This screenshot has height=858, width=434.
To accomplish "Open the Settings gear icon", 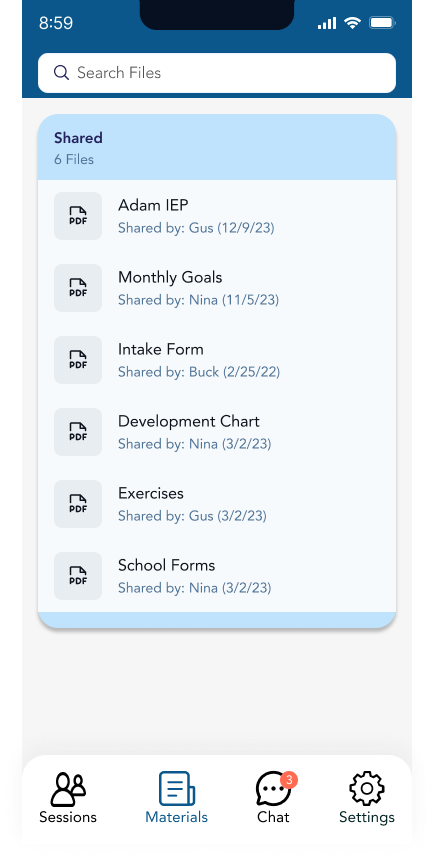I will click(x=367, y=789).
